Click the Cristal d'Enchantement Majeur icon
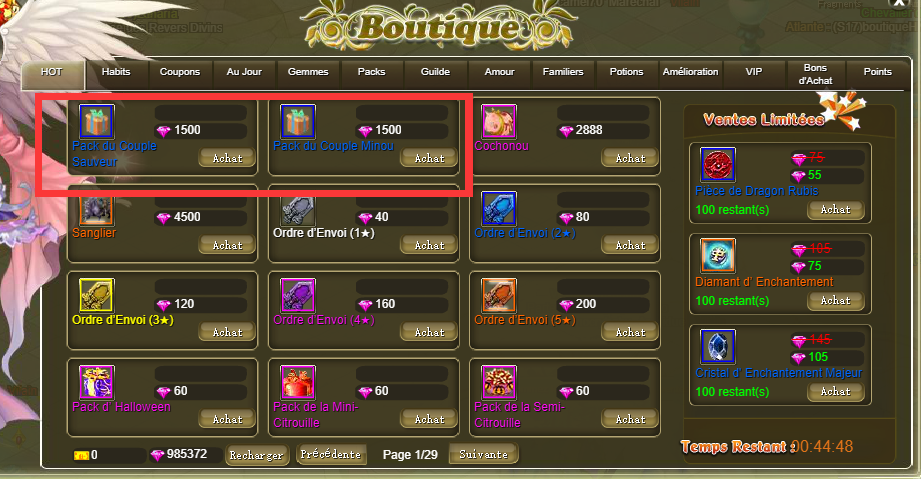 [x=718, y=347]
